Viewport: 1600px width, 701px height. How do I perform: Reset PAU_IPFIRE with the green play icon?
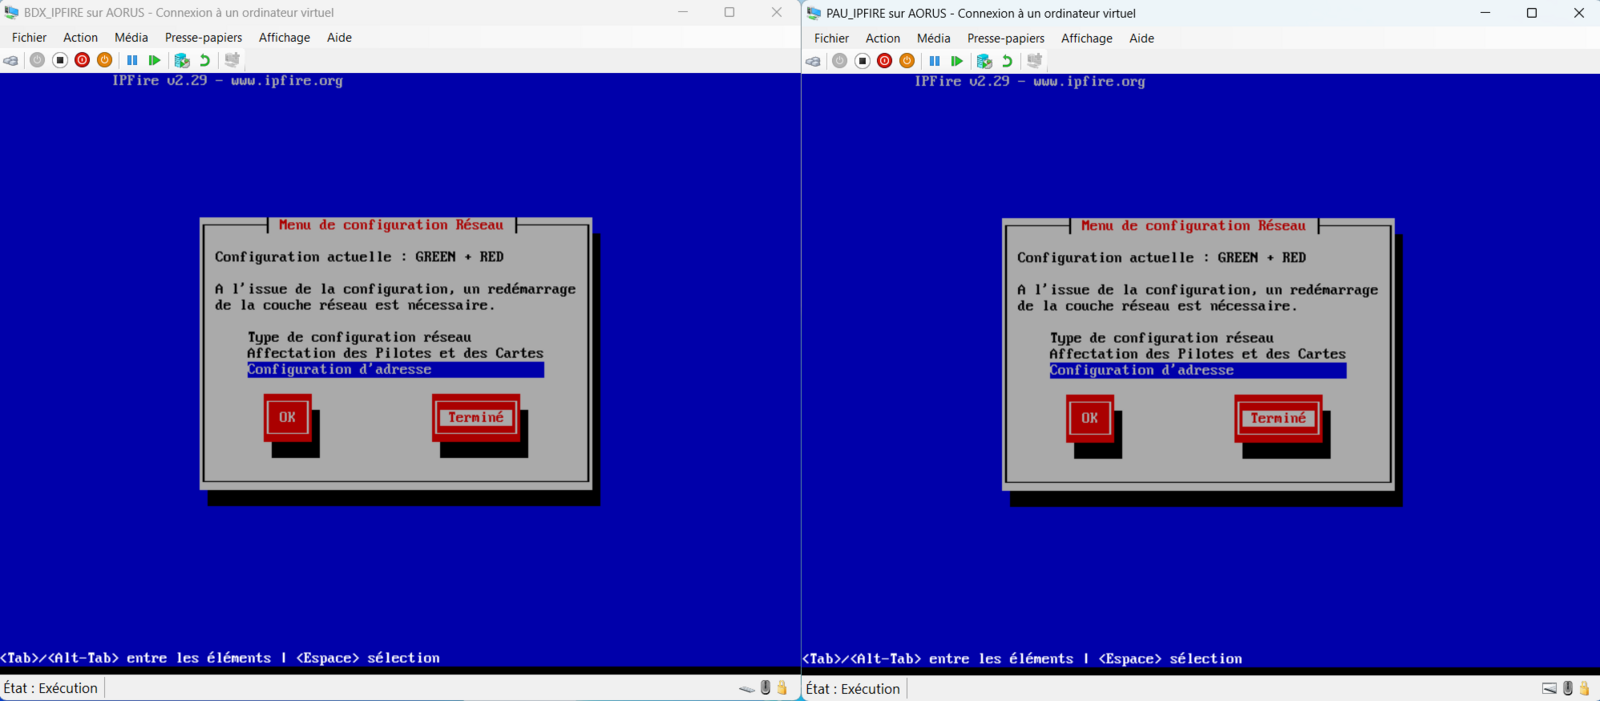point(957,61)
